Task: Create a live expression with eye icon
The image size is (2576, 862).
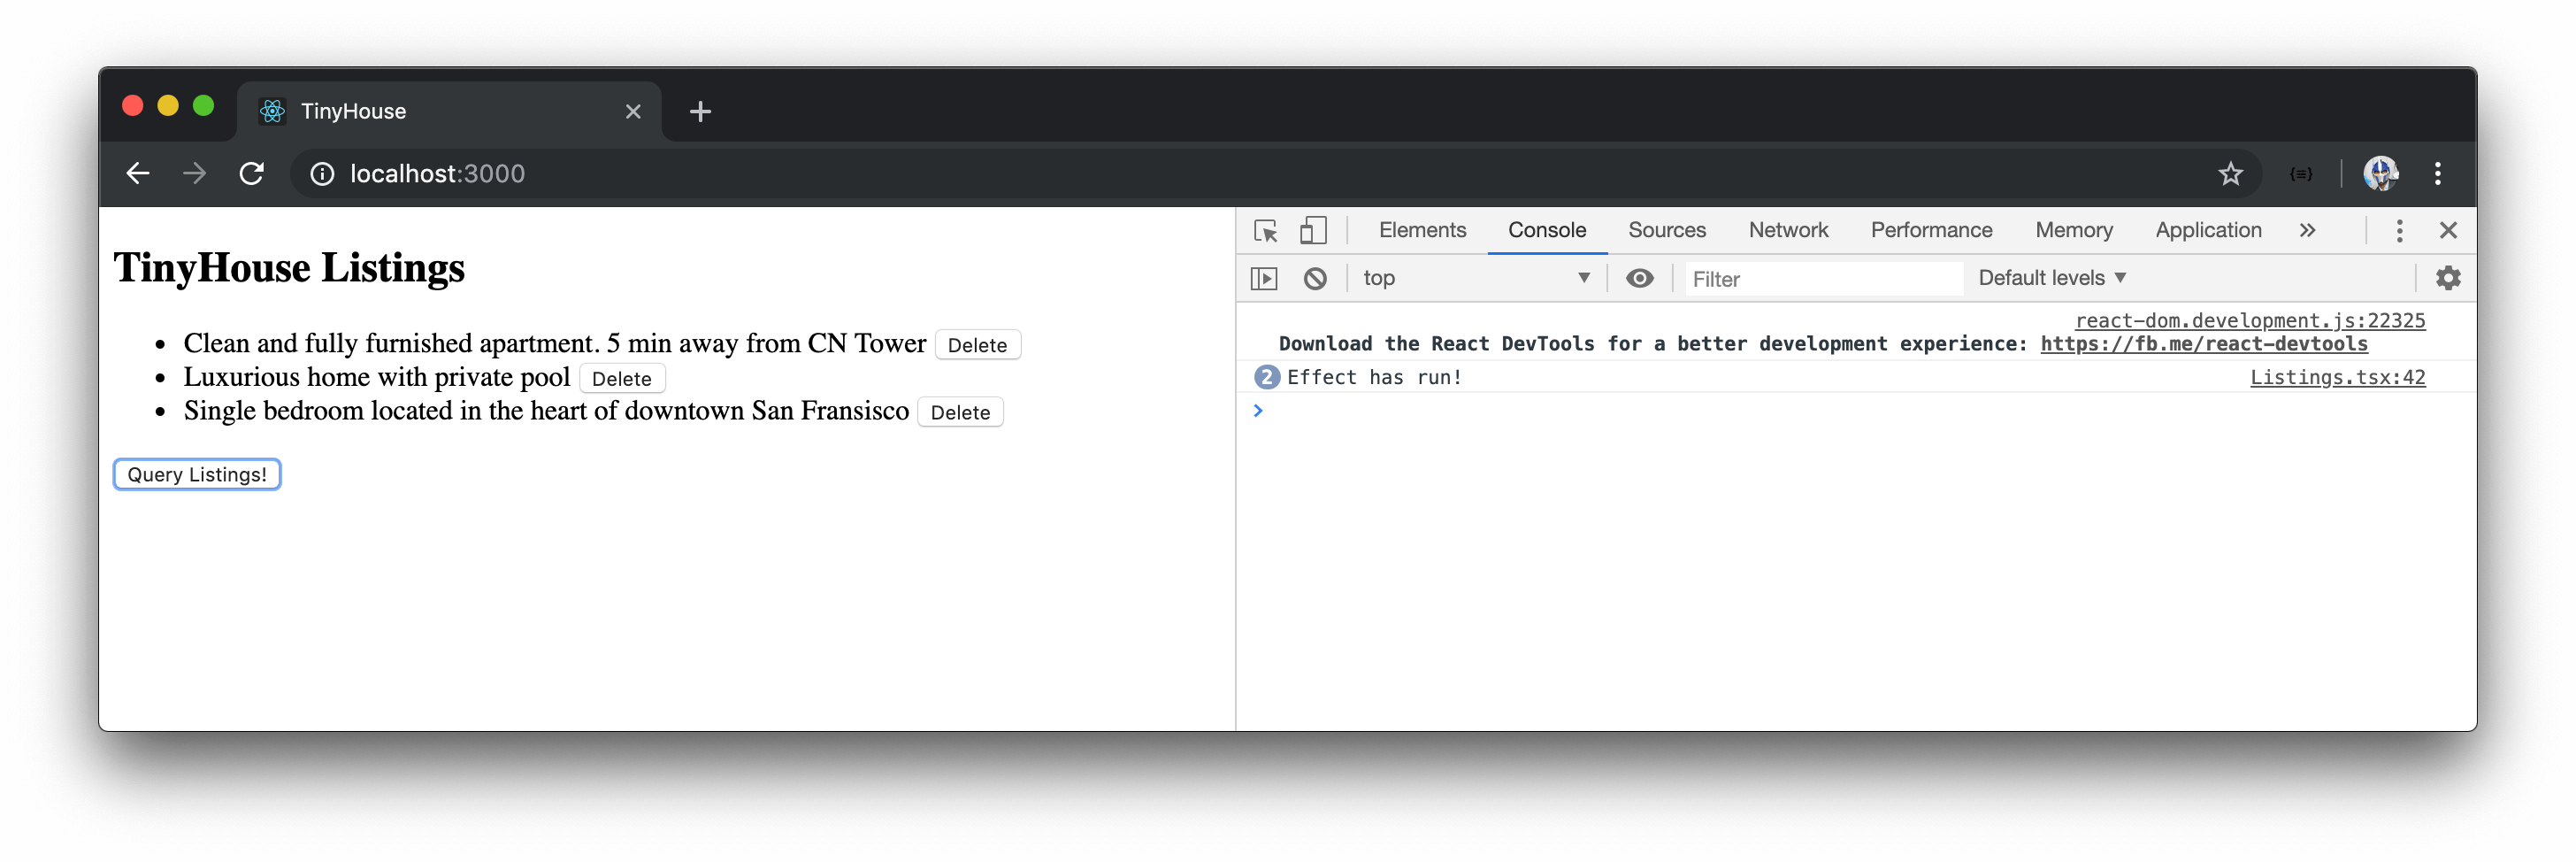Action: click(x=1639, y=278)
